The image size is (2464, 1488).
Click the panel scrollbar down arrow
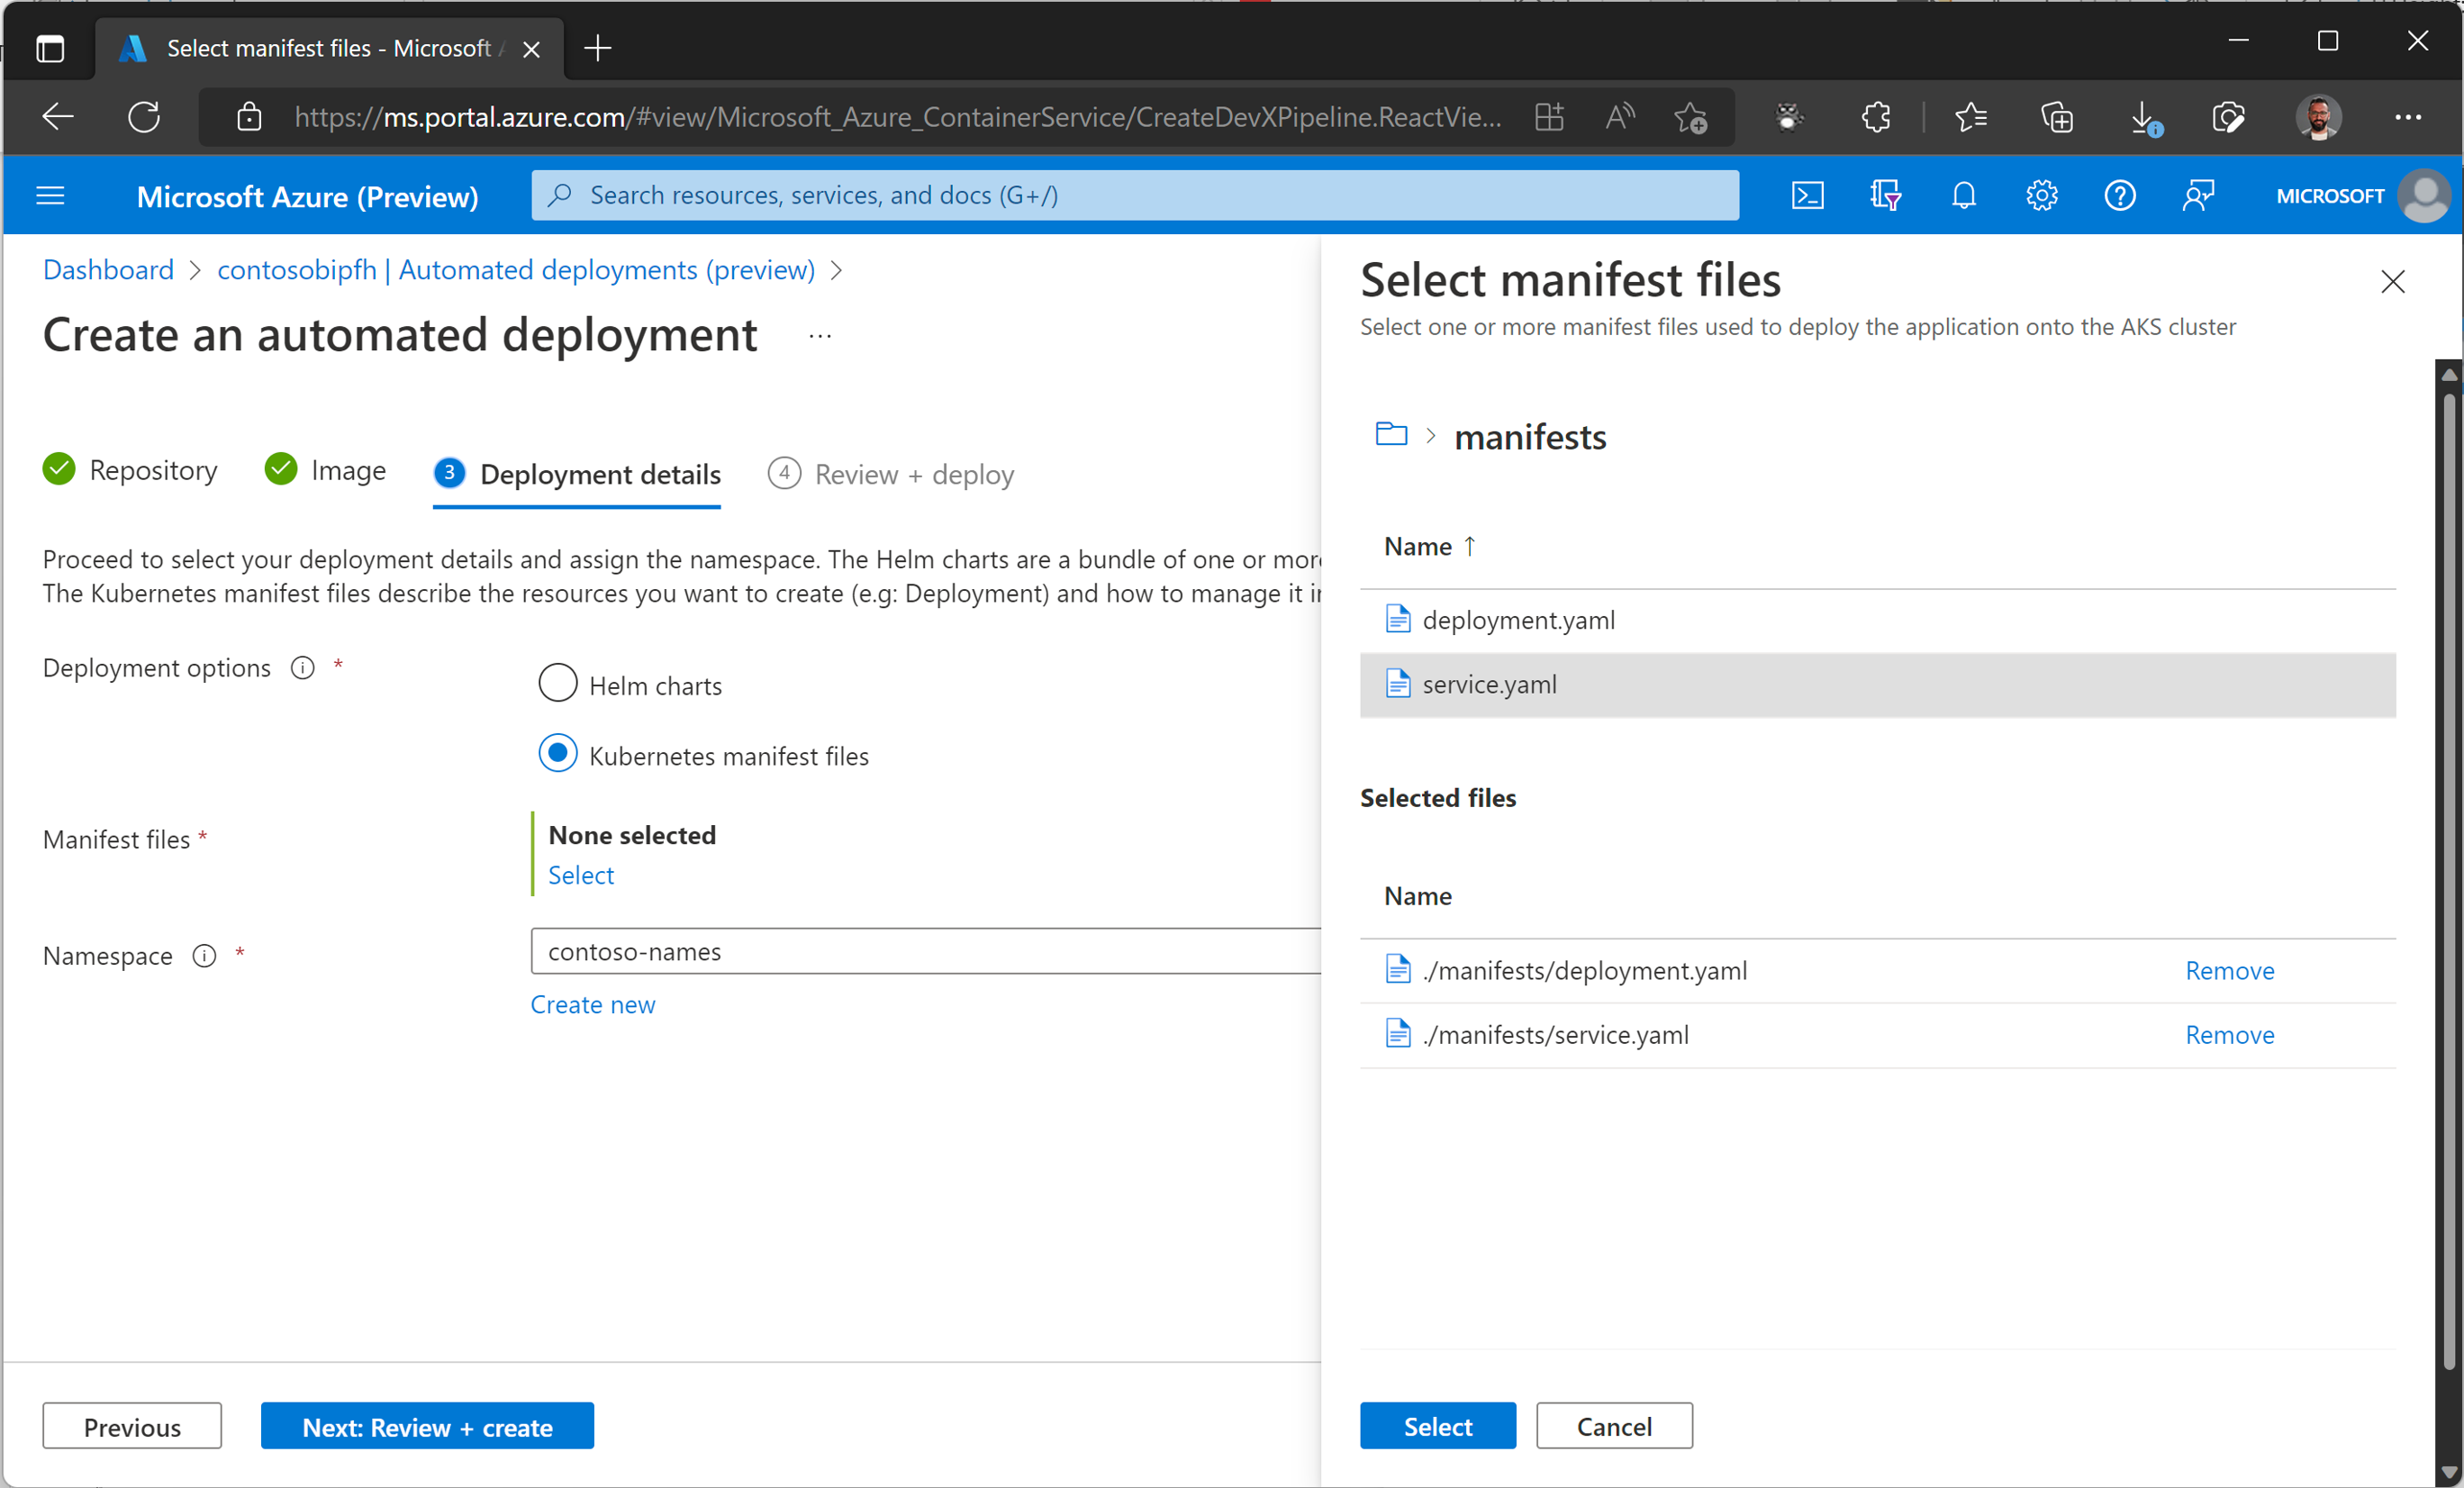[2449, 1471]
